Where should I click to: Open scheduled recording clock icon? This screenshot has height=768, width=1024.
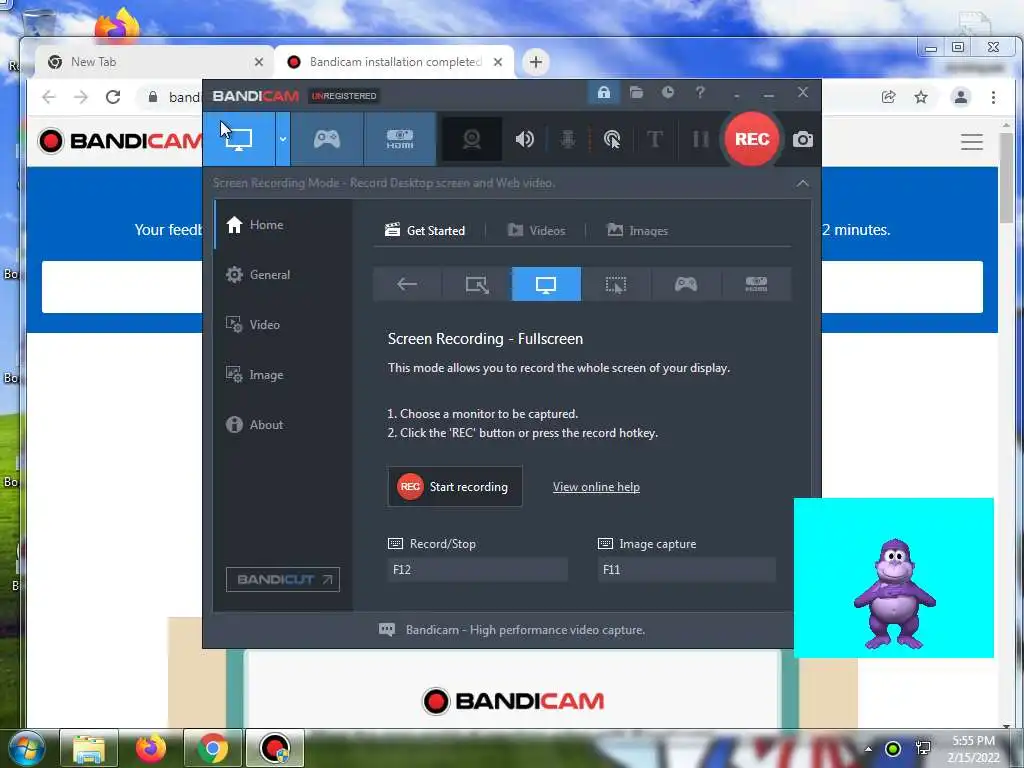tap(667, 93)
